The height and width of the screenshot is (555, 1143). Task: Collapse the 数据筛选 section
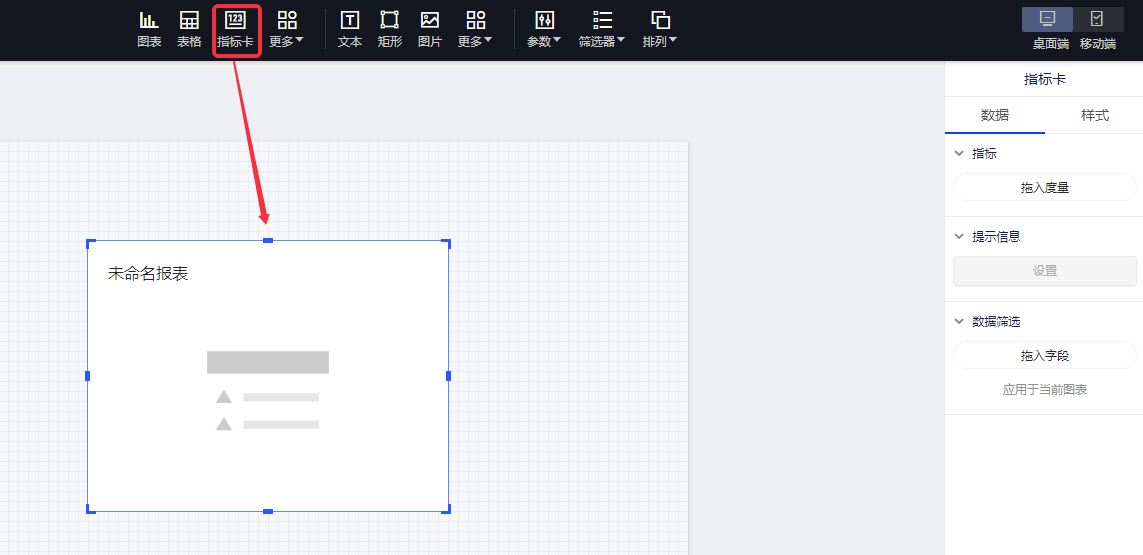pos(960,322)
